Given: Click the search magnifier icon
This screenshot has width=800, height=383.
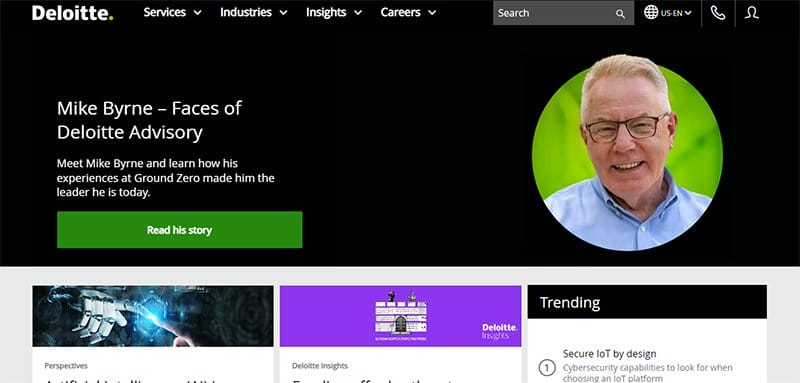Looking at the screenshot, I should tap(620, 14).
